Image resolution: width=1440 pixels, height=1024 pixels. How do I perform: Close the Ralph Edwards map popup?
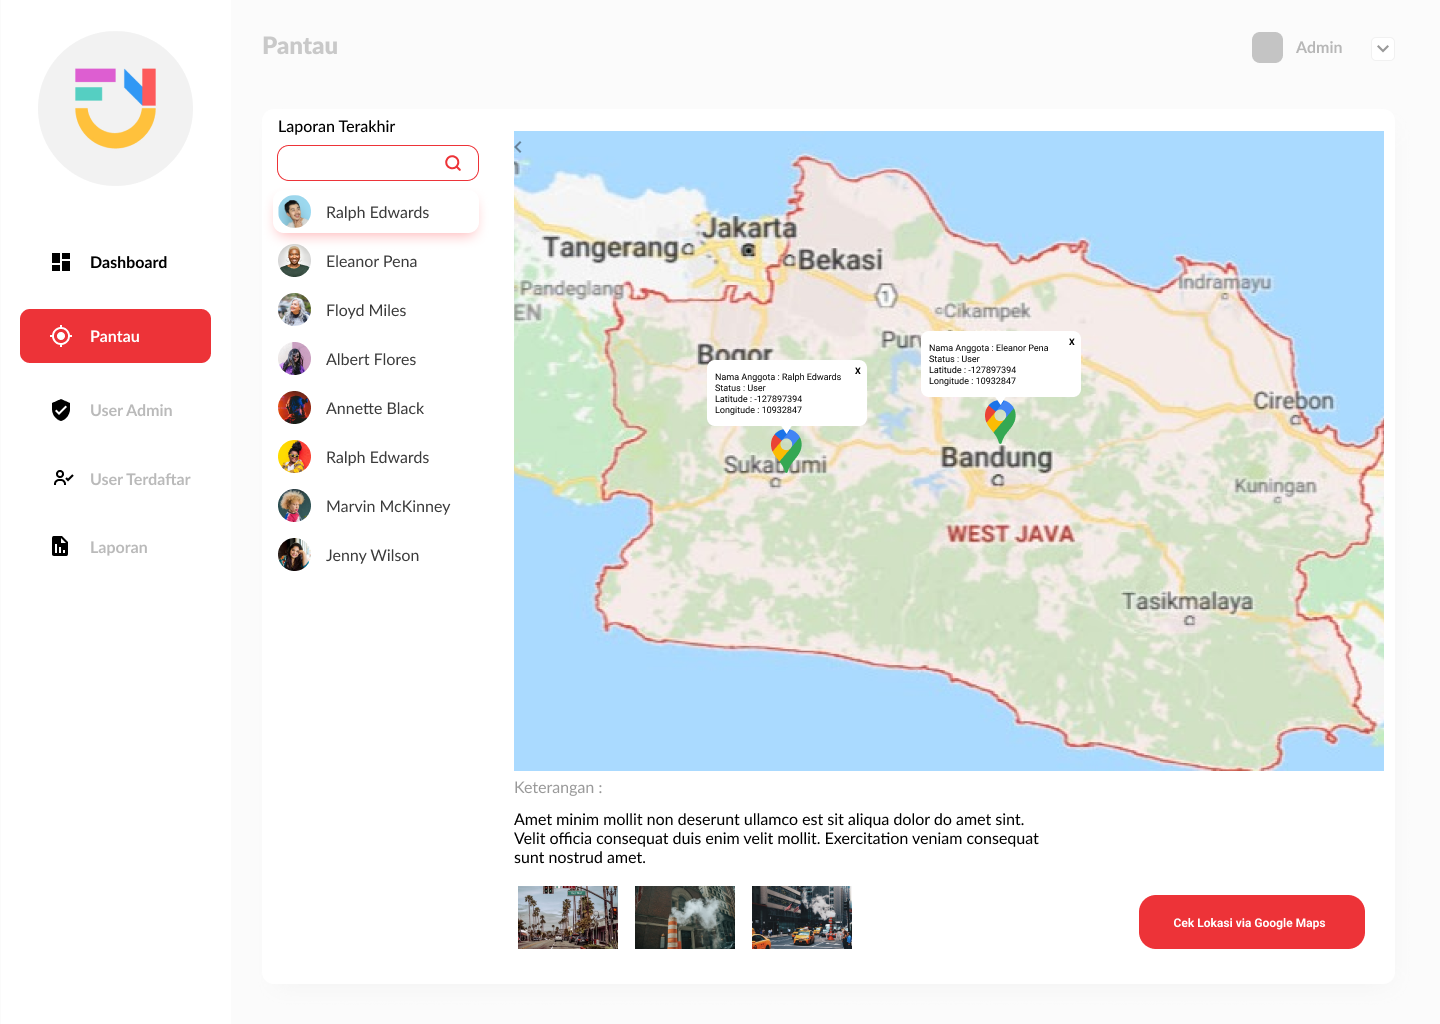(857, 371)
